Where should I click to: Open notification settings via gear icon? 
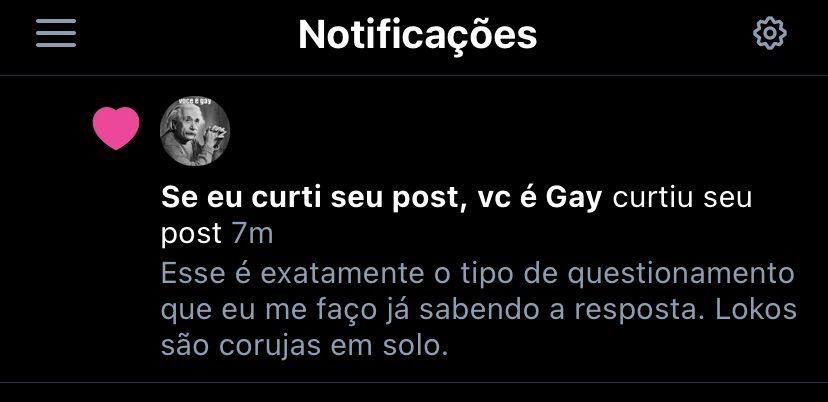(769, 33)
